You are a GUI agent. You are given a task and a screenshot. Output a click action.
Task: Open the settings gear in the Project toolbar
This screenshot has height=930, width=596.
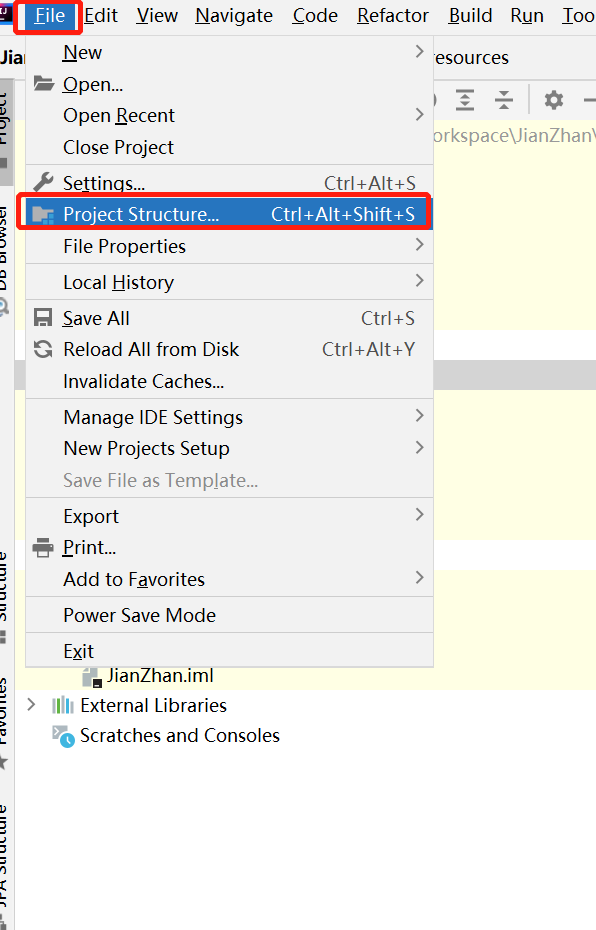(x=553, y=99)
